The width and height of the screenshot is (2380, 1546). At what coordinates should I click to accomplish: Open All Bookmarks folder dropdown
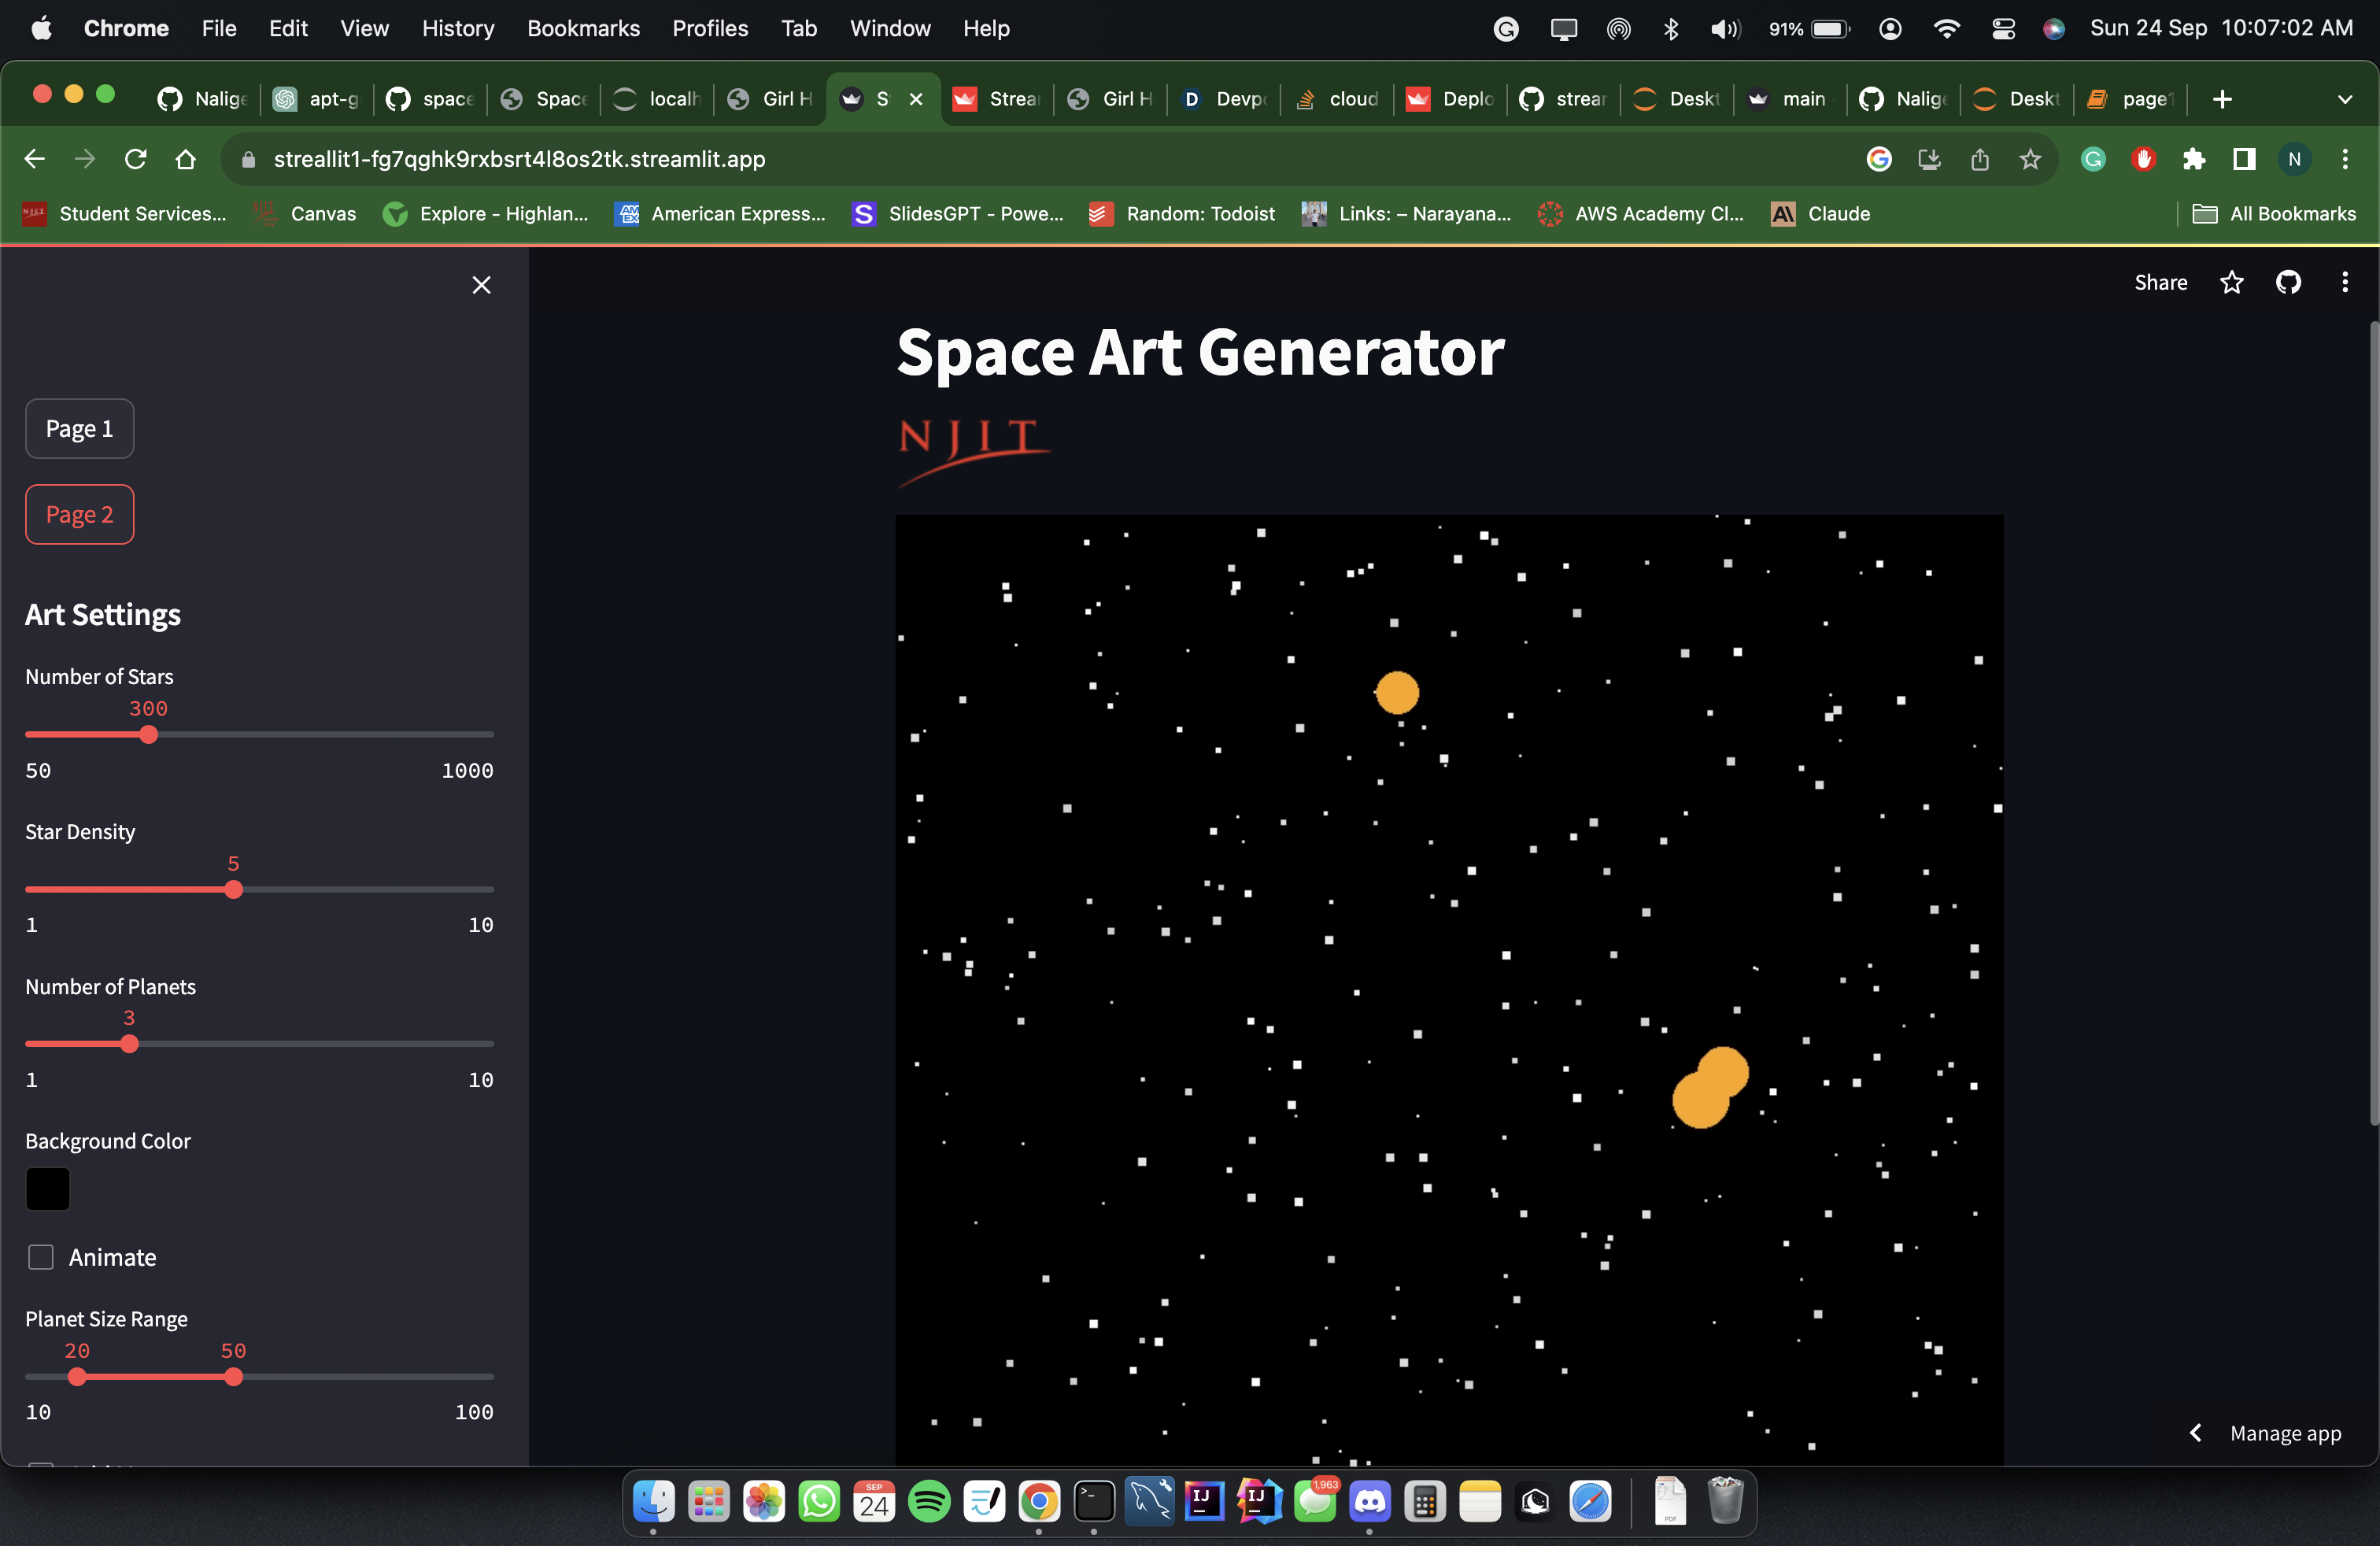pos(2274,213)
